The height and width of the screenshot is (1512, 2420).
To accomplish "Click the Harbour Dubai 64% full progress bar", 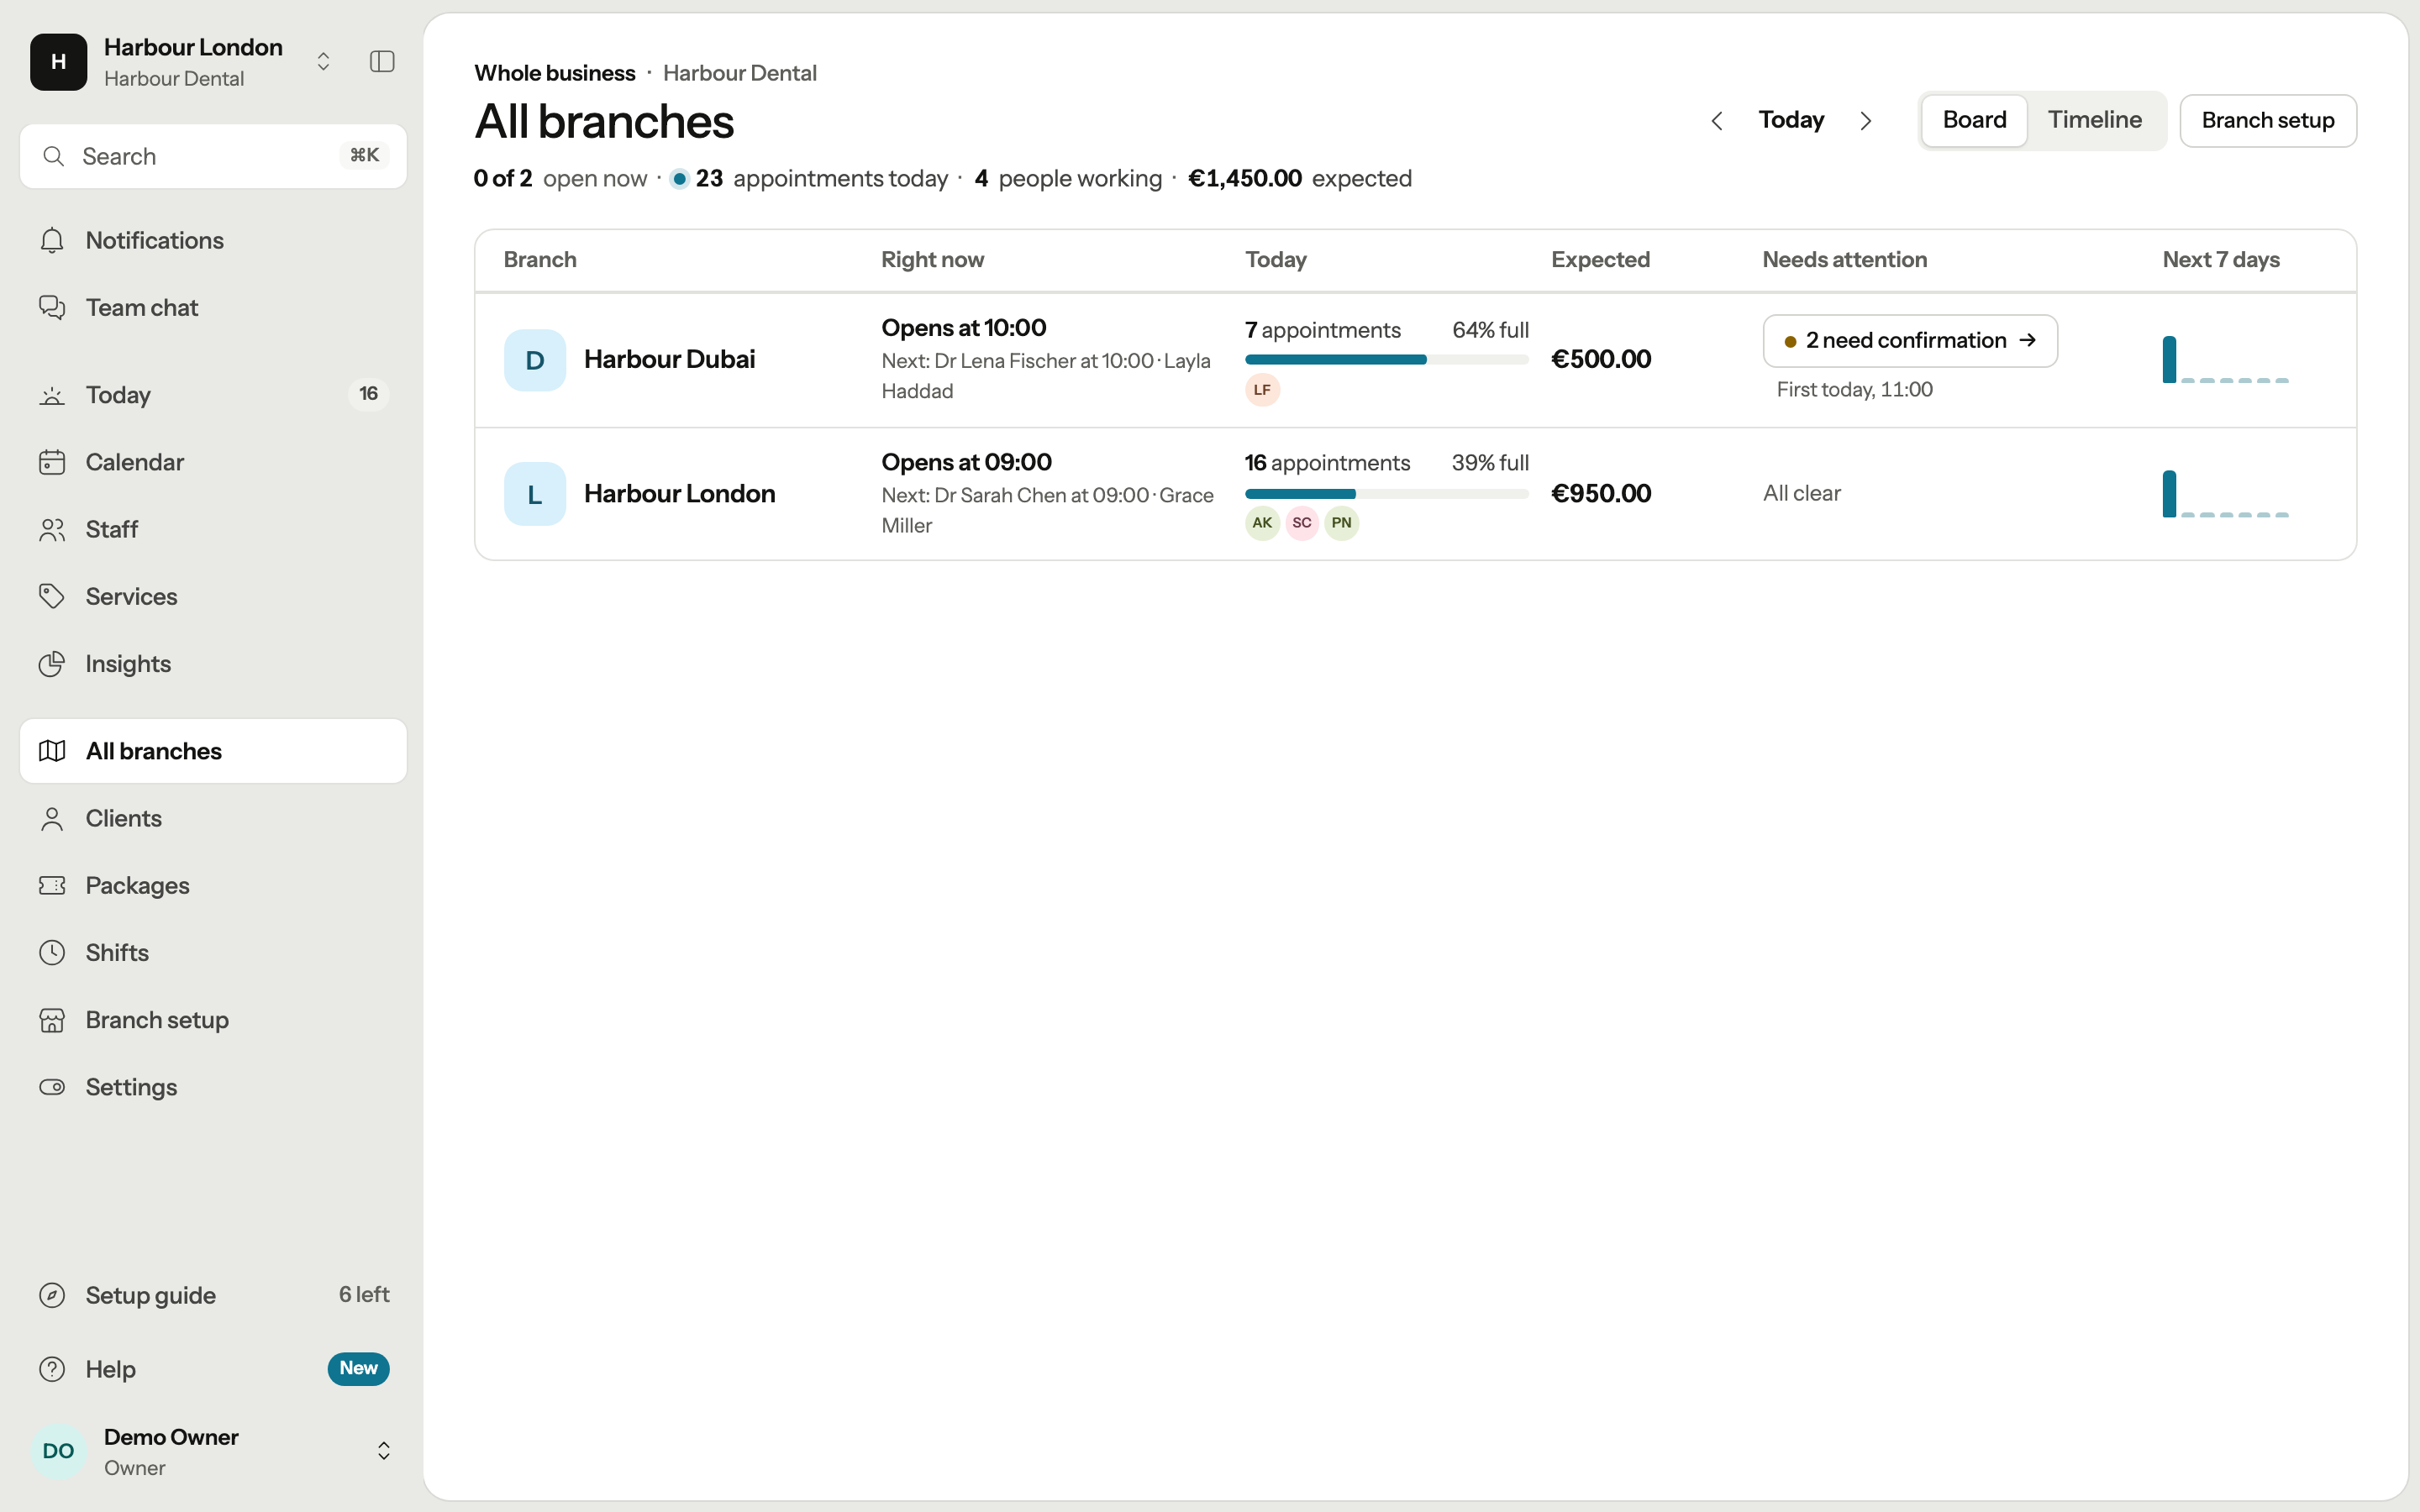I will (x=1386, y=360).
